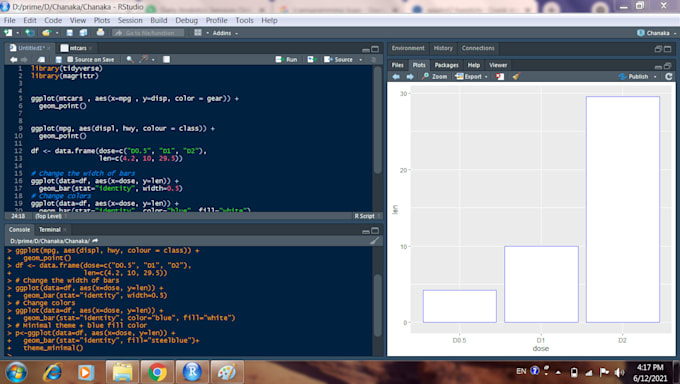Show the previous plot with left arrow
Viewport: 680px width, 384px height.
coord(396,76)
